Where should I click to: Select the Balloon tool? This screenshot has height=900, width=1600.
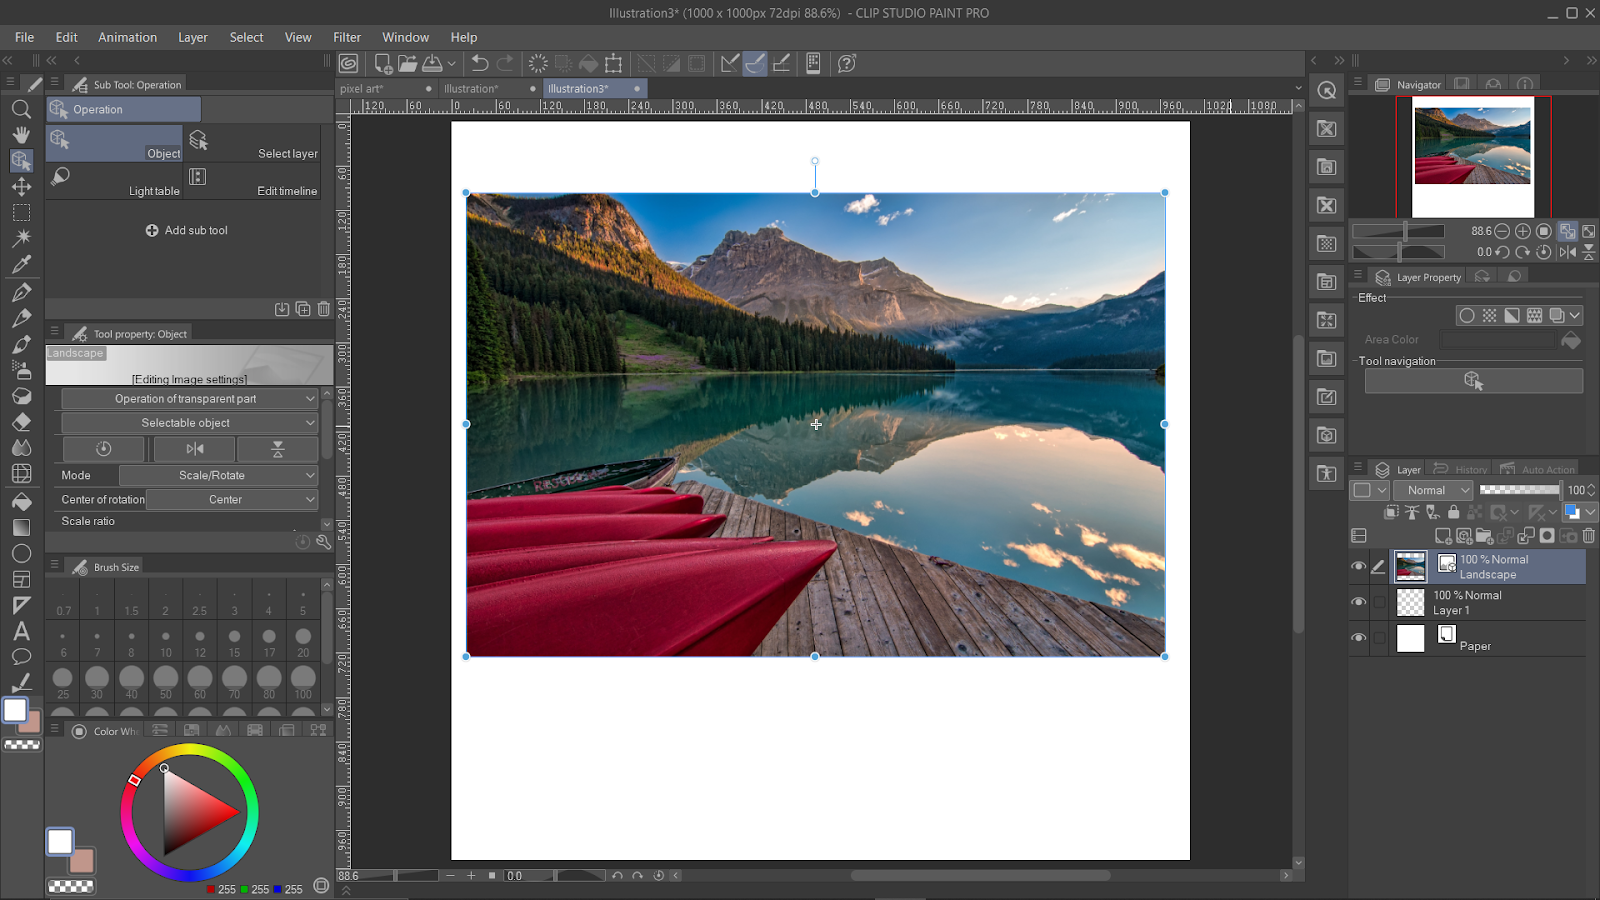pos(21,657)
